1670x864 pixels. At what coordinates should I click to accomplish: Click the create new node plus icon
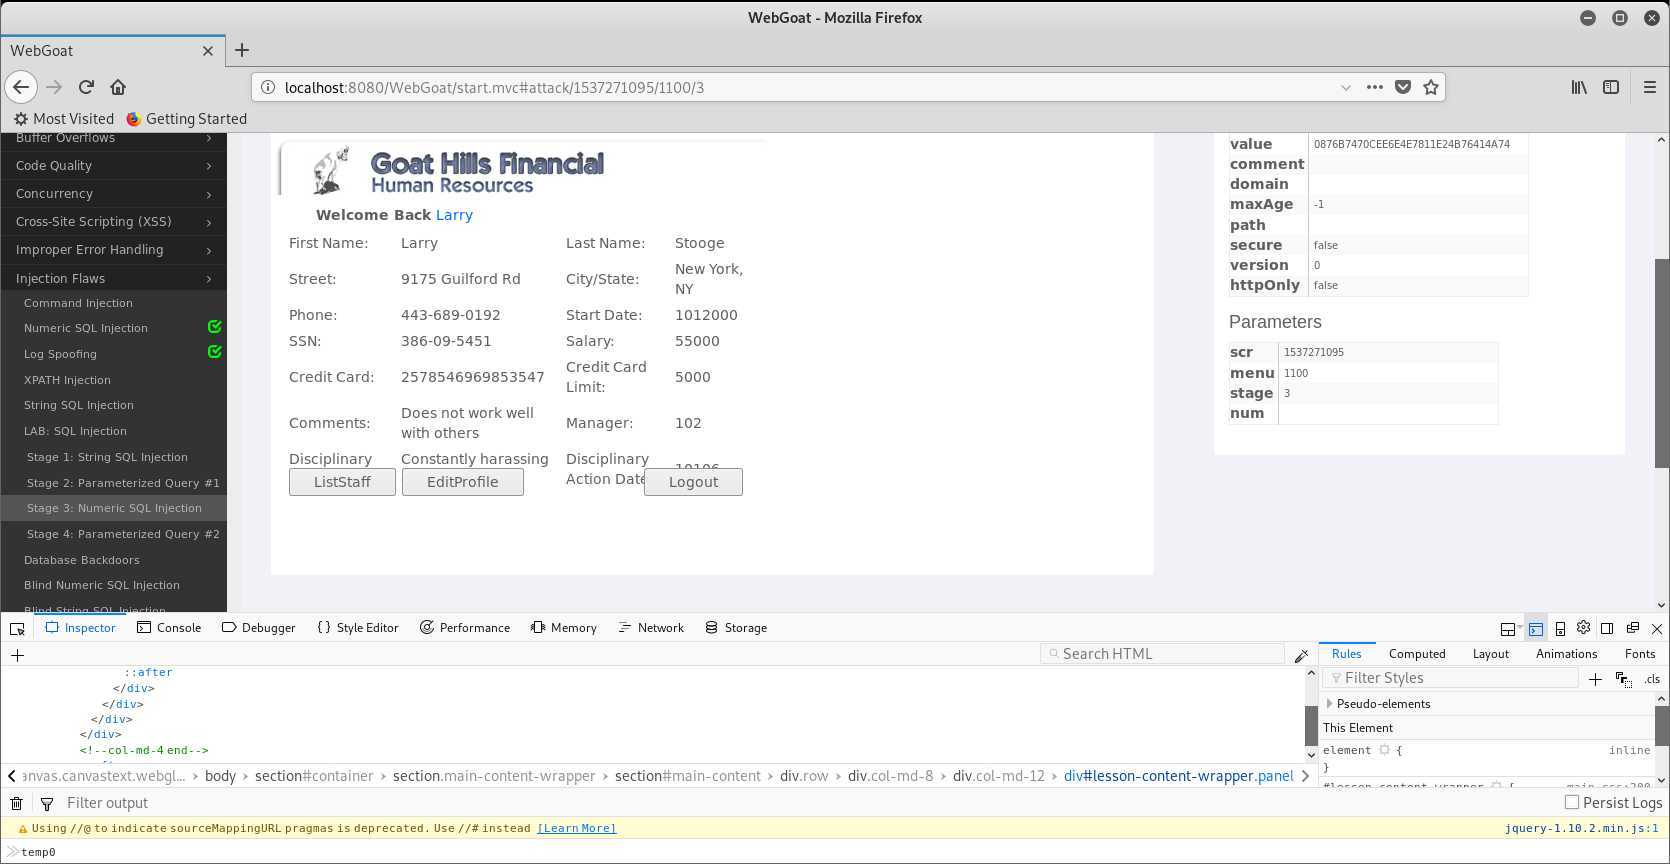tap(17, 655)
